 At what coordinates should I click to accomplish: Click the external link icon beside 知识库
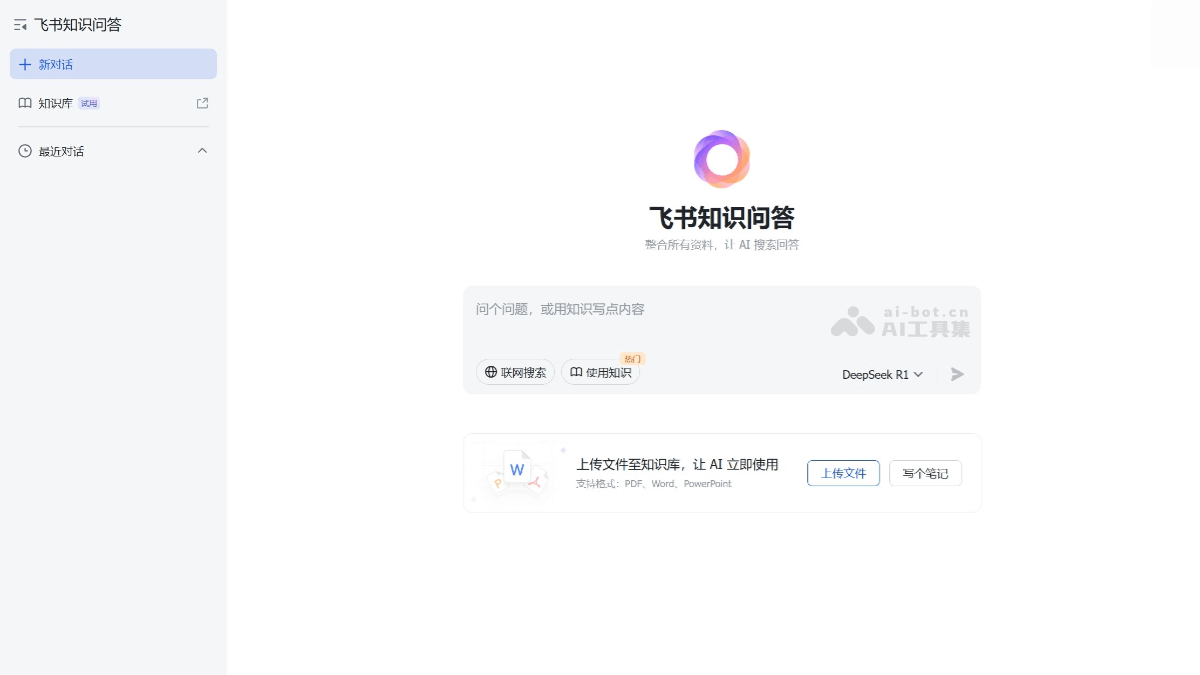tap(201, 103)
